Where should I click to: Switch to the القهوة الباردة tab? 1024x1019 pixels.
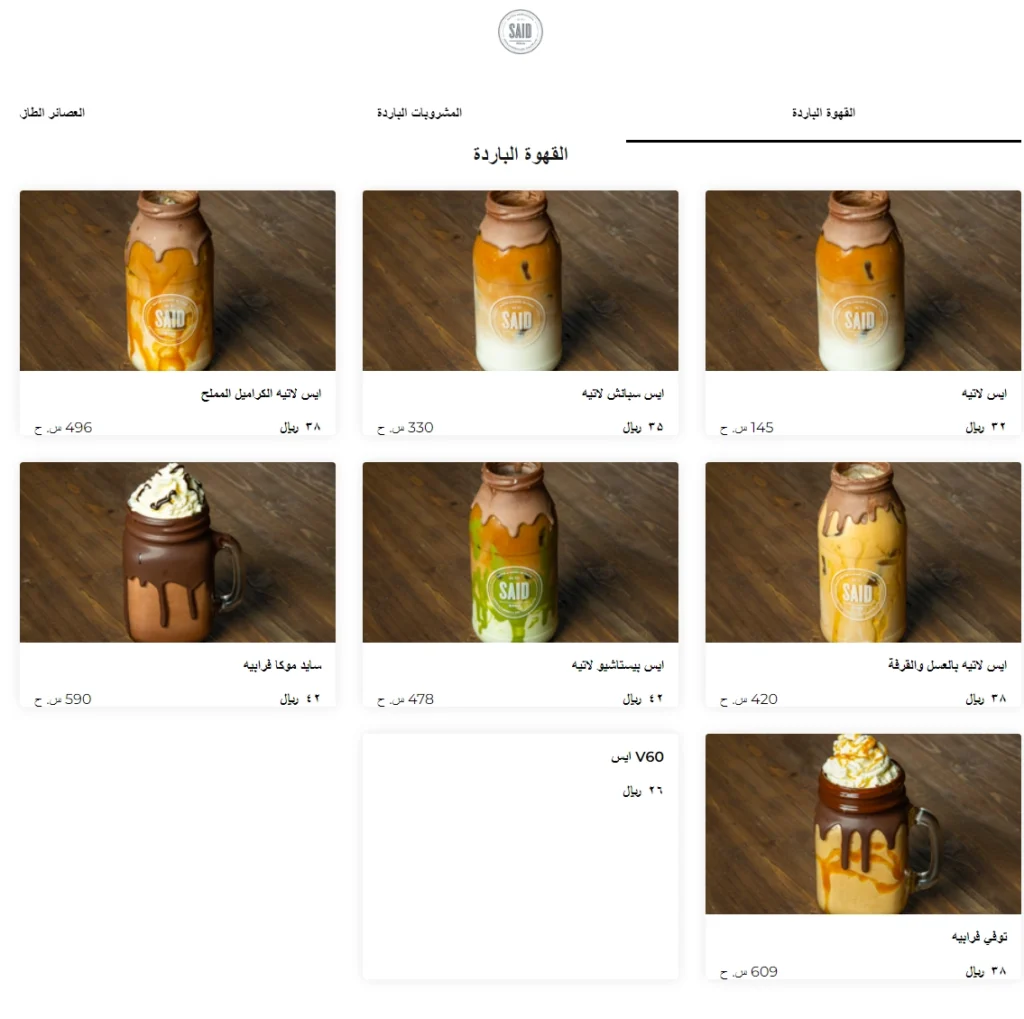[823, 113]
